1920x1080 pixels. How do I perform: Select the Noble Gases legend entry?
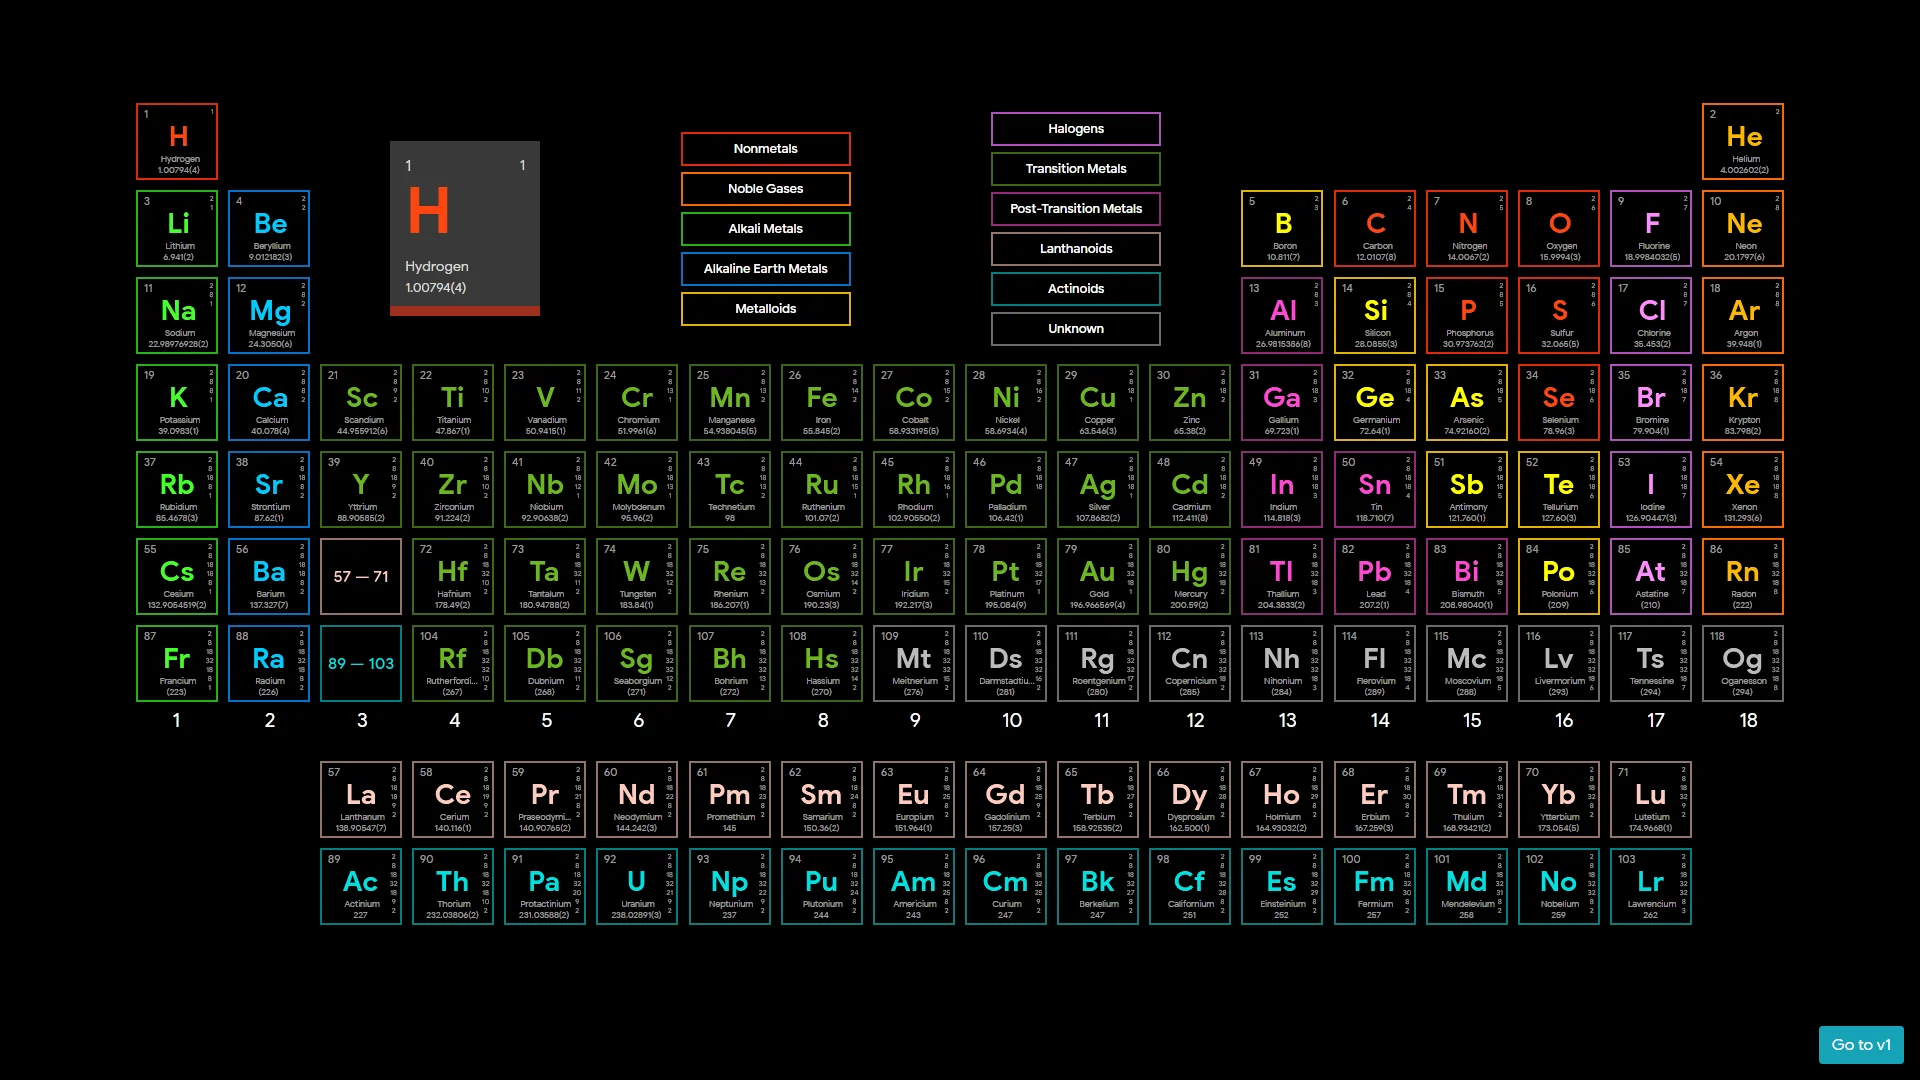tap(765, 188)
